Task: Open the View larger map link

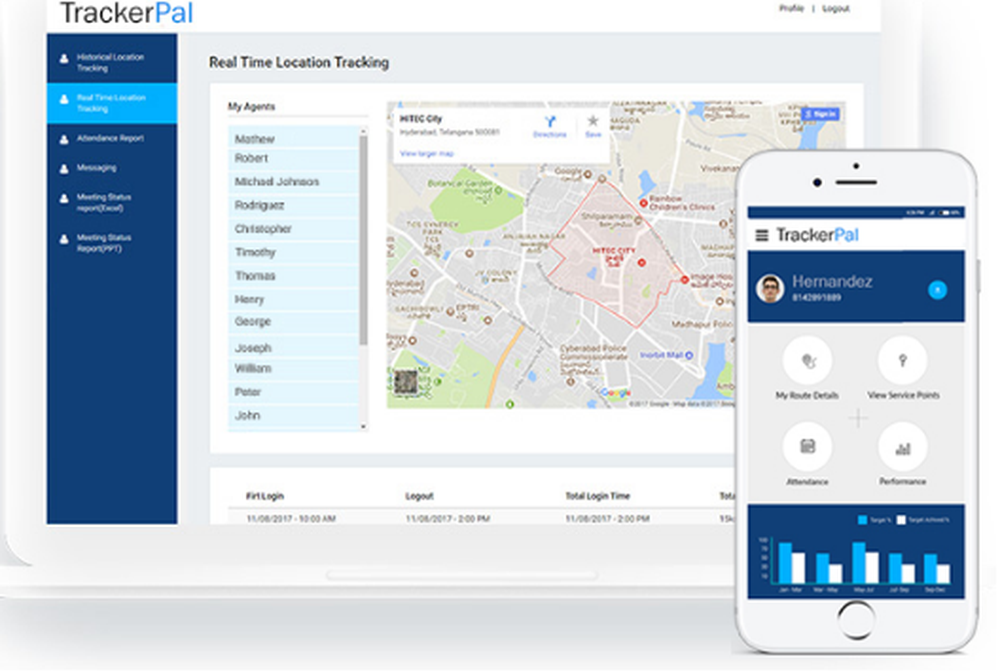Action: point(427,154)
